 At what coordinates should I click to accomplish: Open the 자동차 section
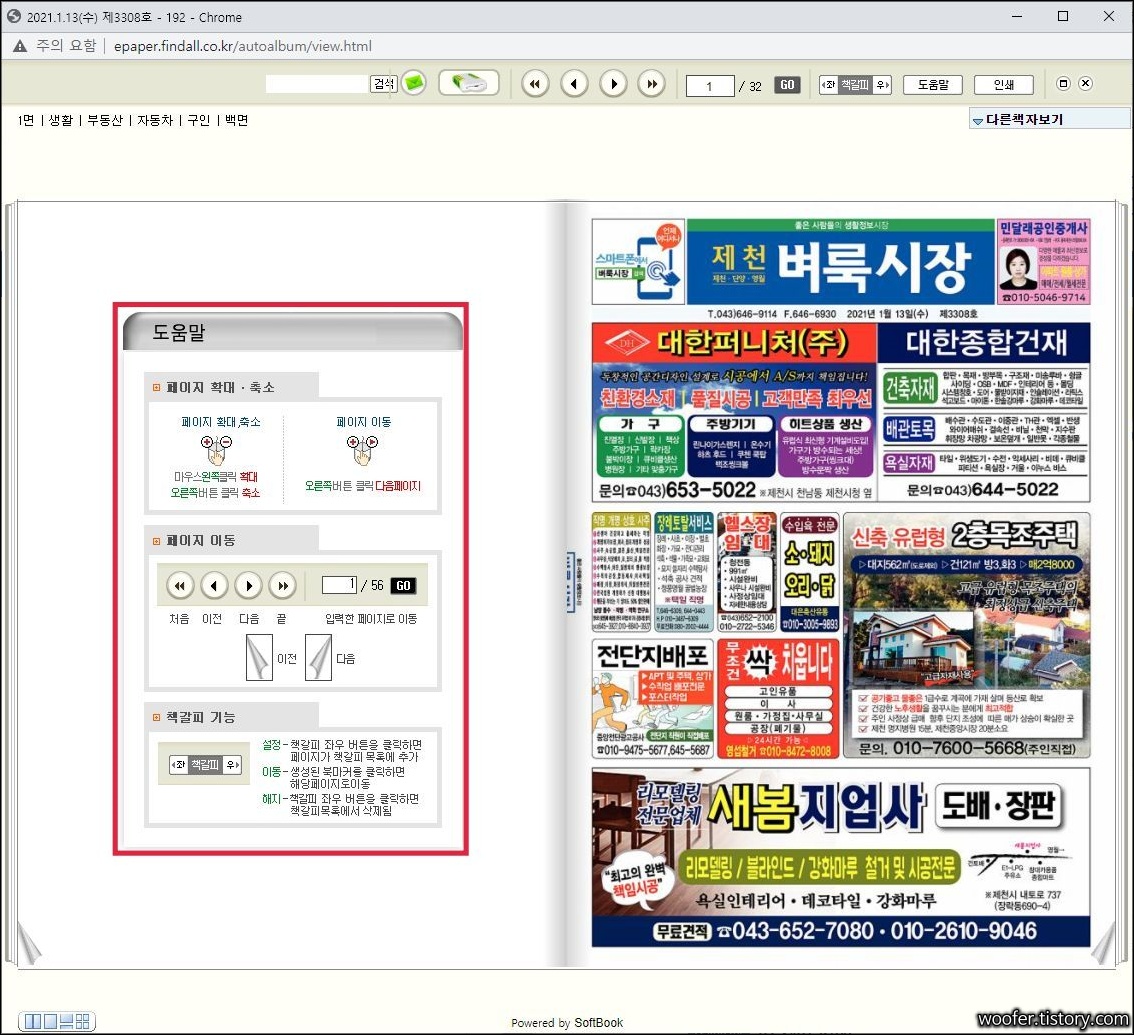(155, 120)
